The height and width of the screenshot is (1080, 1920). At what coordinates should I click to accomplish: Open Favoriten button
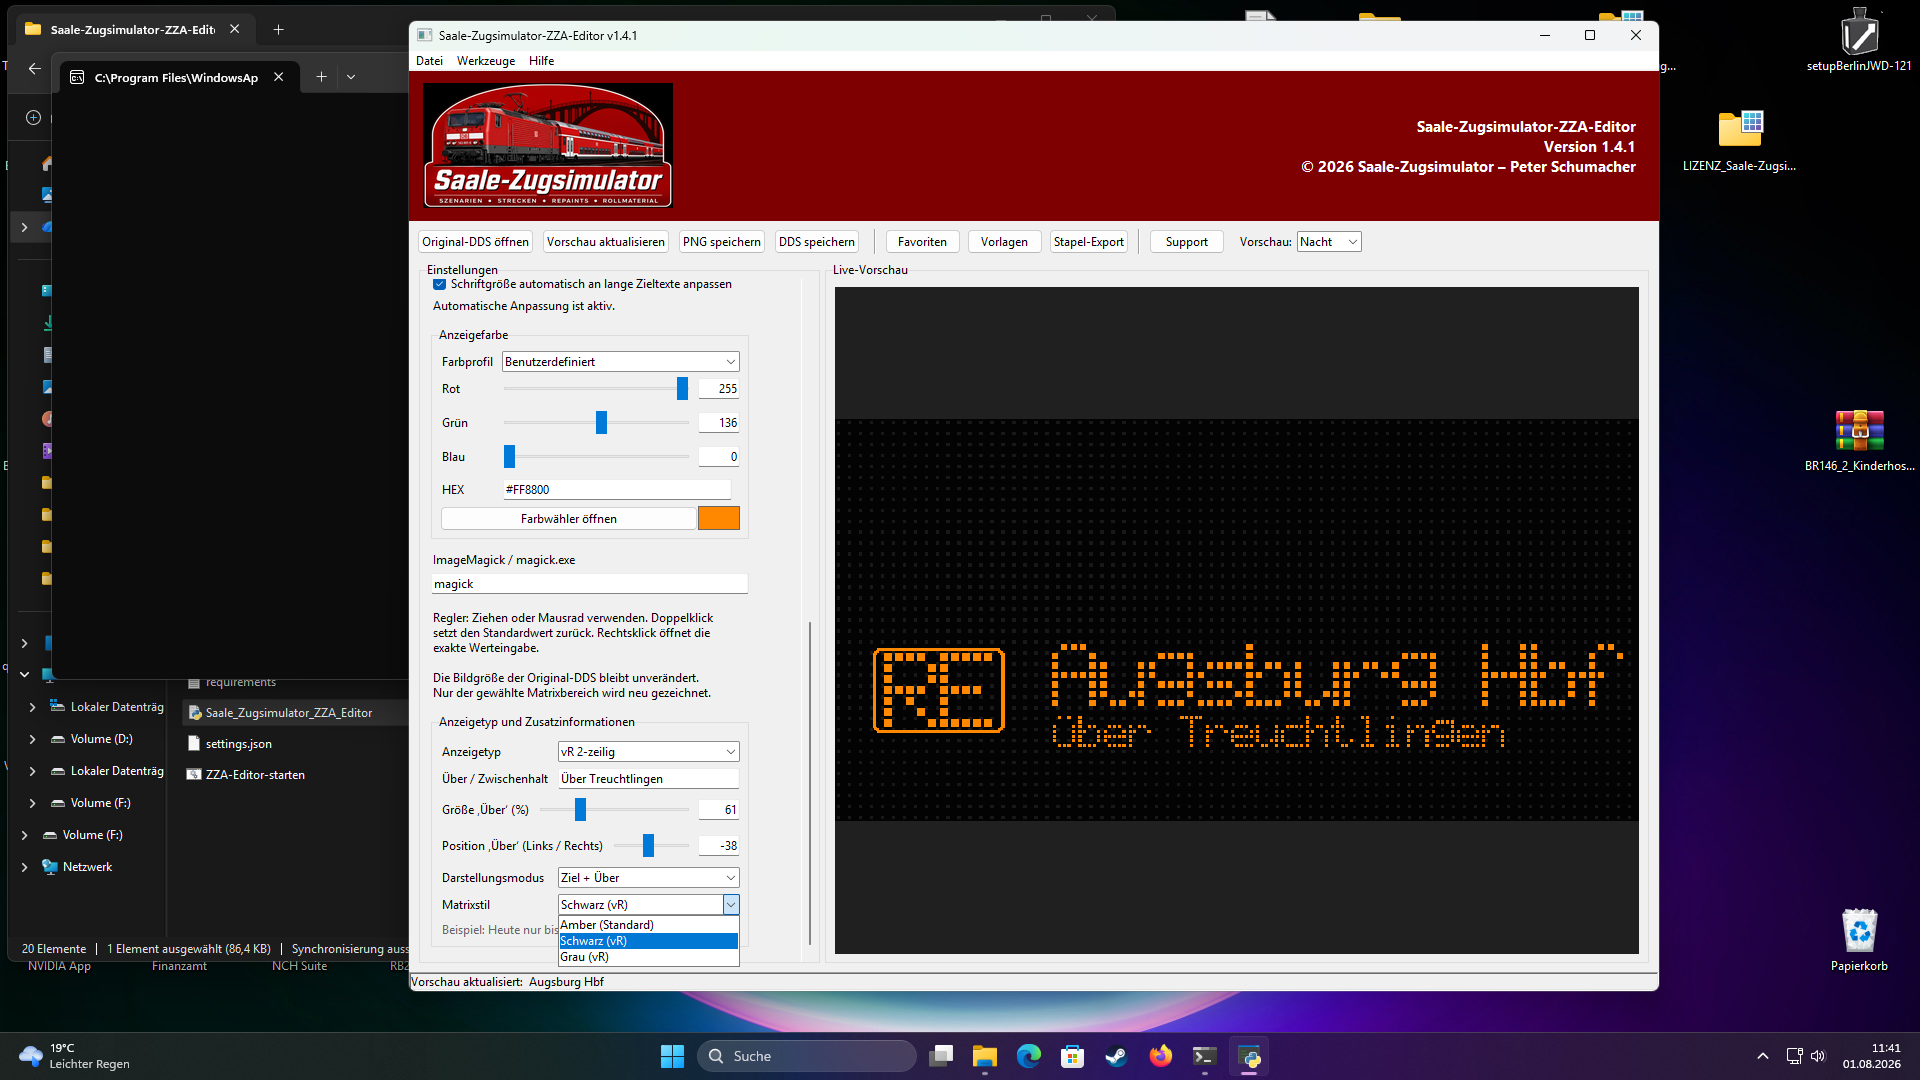pyautogui.click(x=922, y=242)
